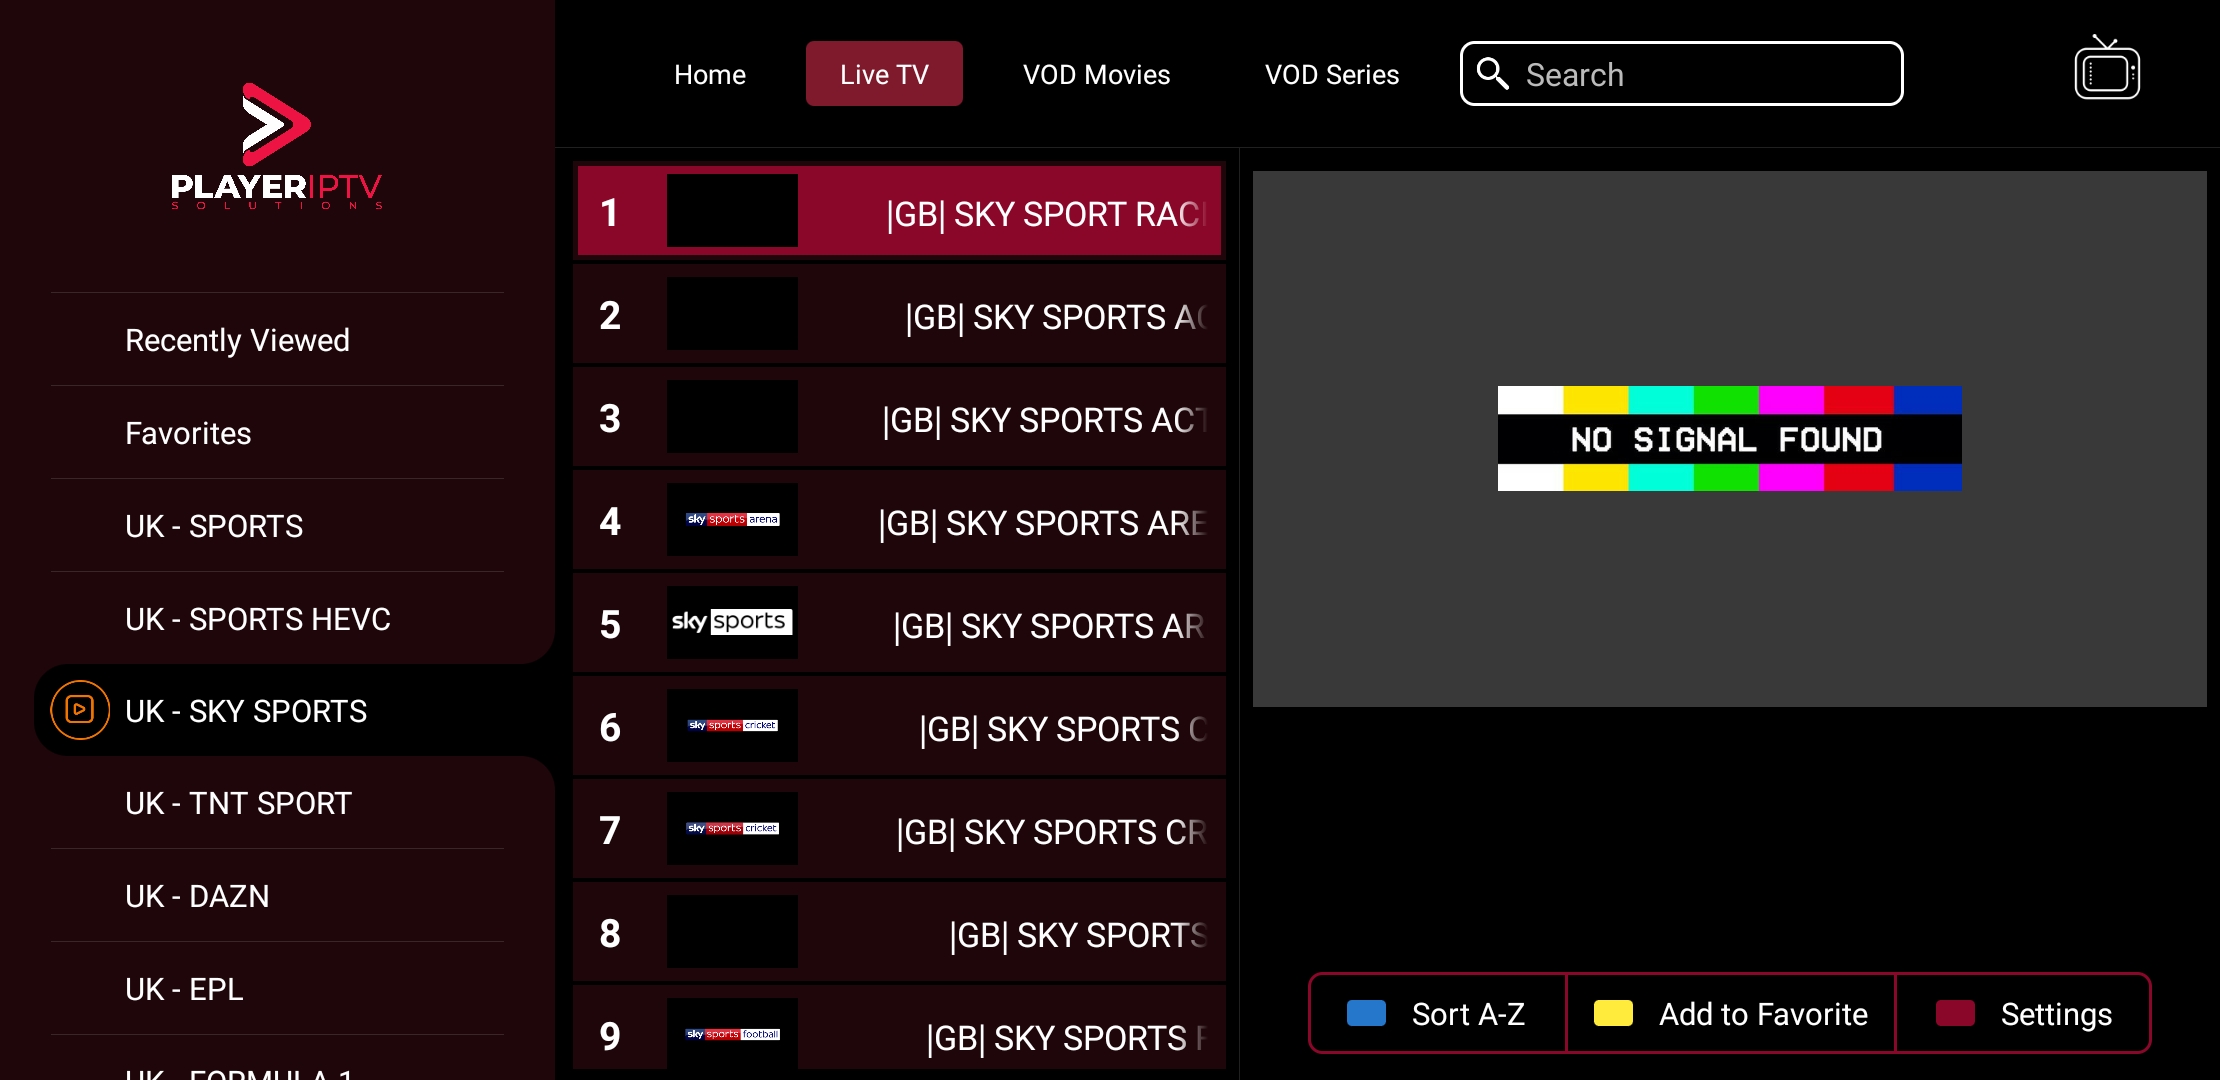Expand the UK - SPORTS HEVC category
The width and height of the screenshot is (2220, 1080).
[258, 618]
